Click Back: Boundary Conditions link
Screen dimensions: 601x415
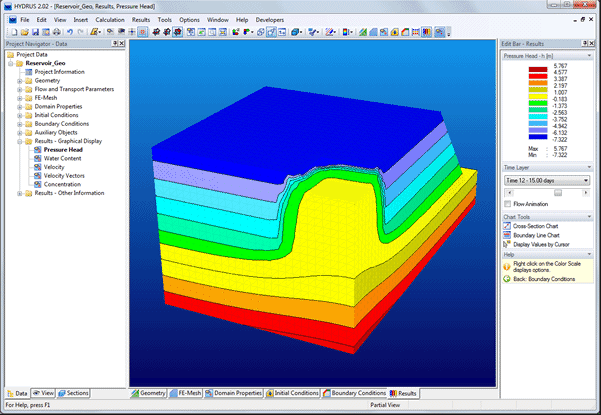coord(544,279)
